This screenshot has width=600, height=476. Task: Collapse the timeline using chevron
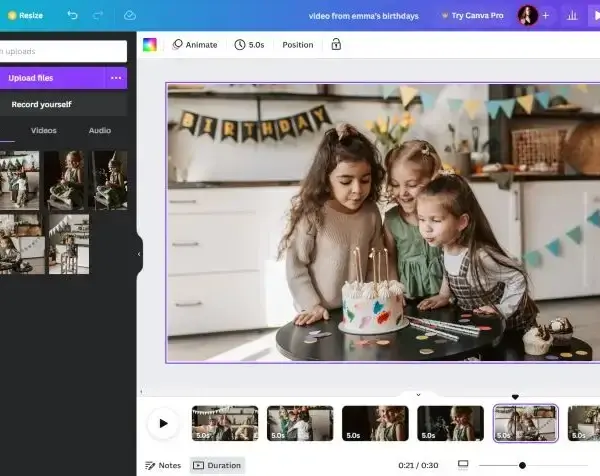pyautogui.click(x=418, y=394)
